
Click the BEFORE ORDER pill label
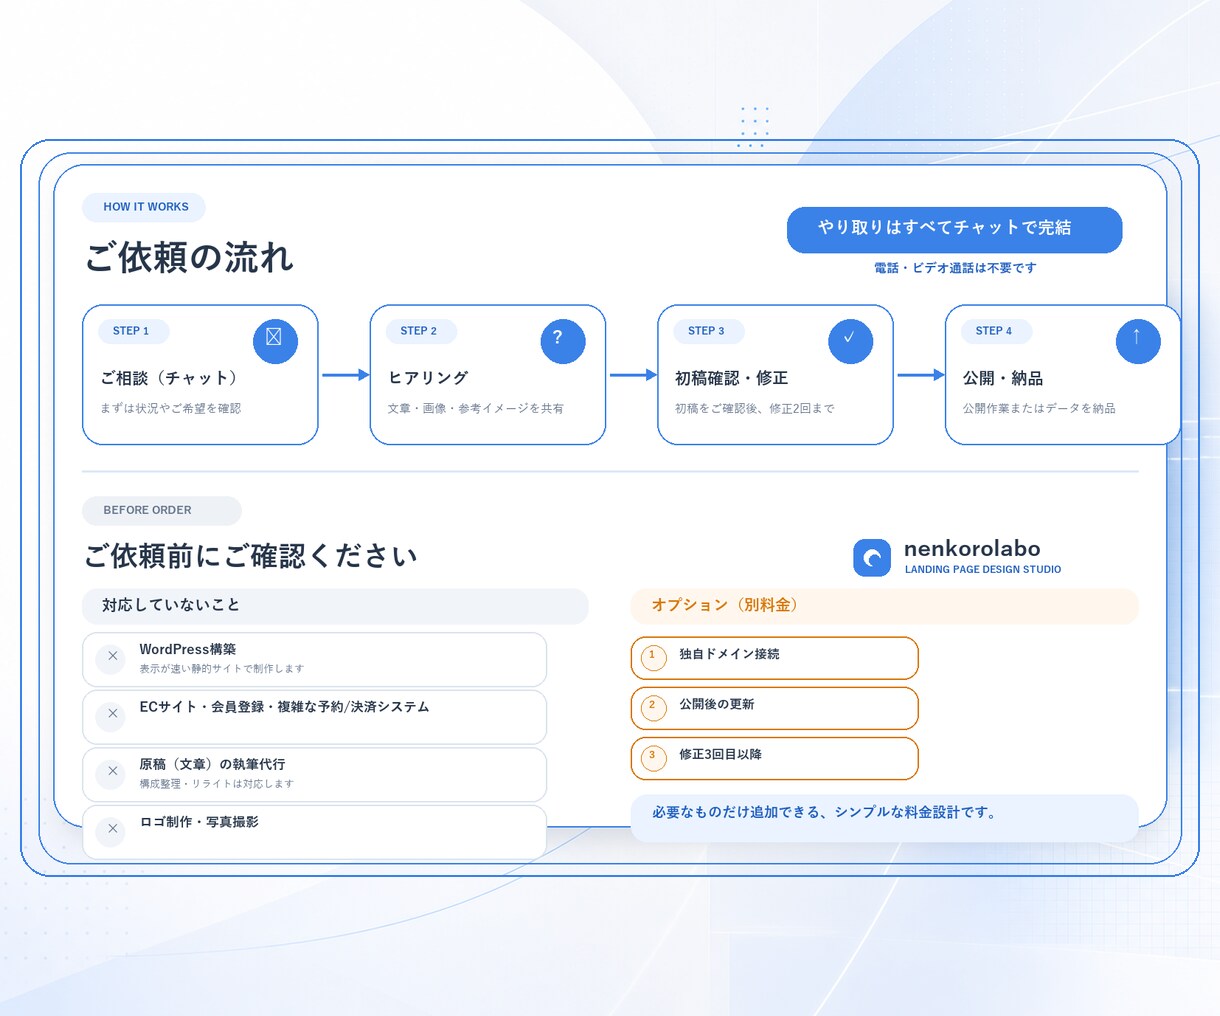(162, 510)
